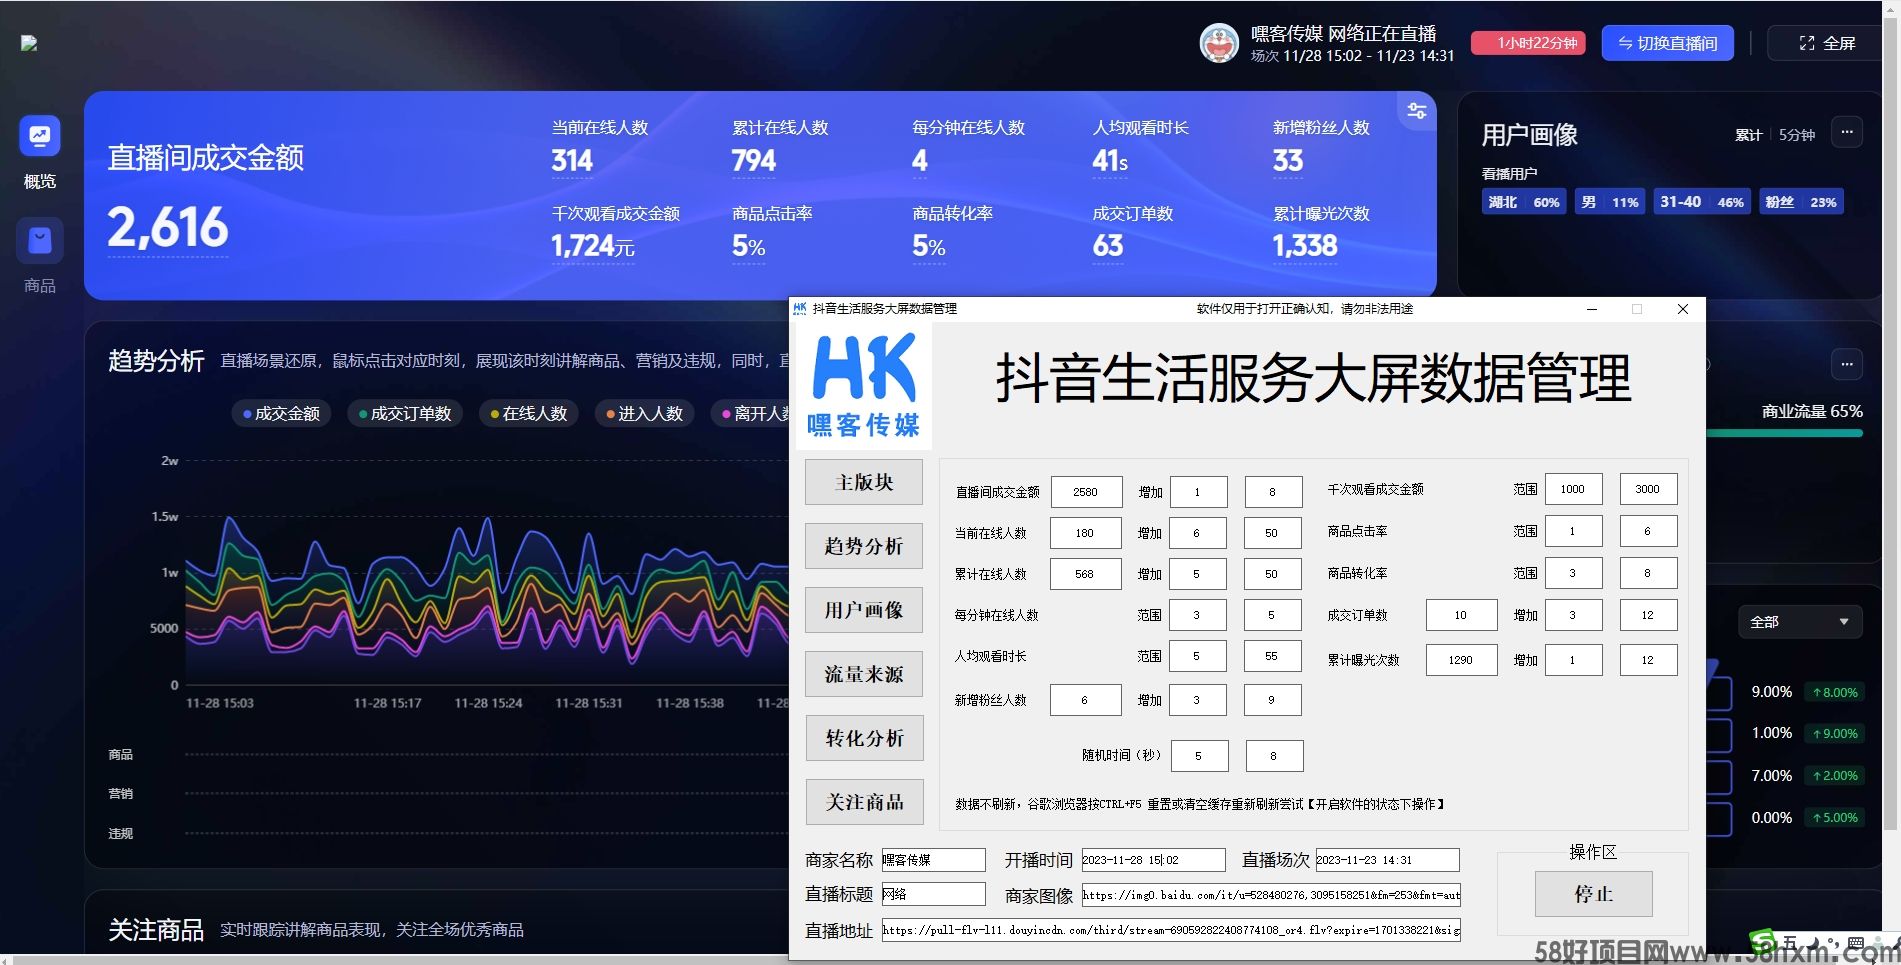Click the 千次观看成交金额 range field 3000
Screen dimensions: 1901x965
[1649, 489]
